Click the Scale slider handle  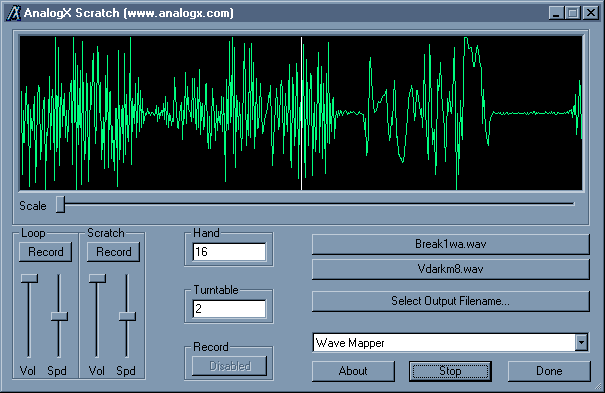pyautogui.click(x=60, y=204)
